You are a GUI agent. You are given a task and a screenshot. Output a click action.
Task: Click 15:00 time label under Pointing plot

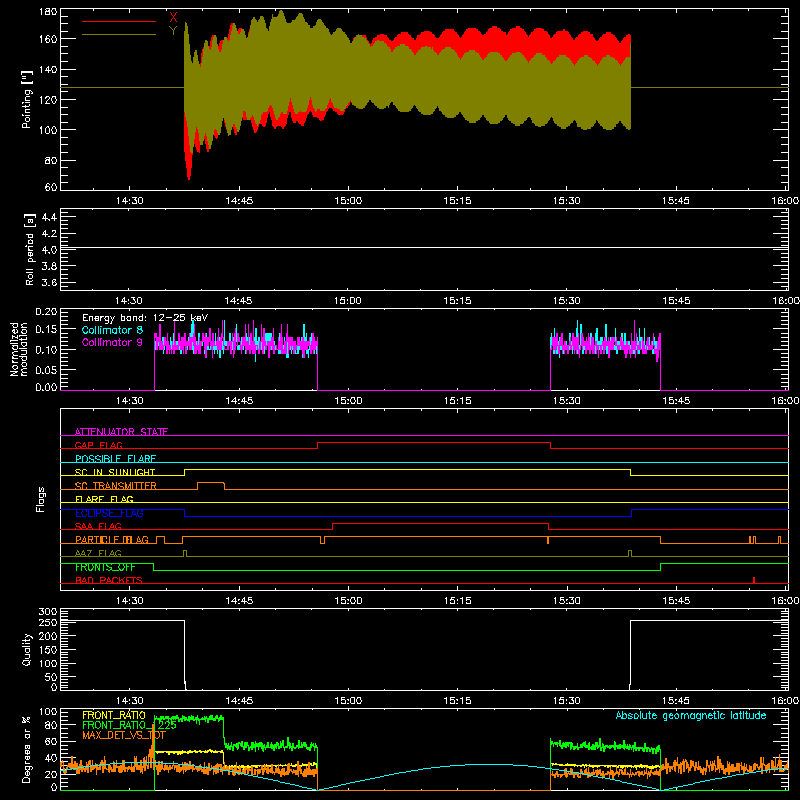(x=348, y=201)
